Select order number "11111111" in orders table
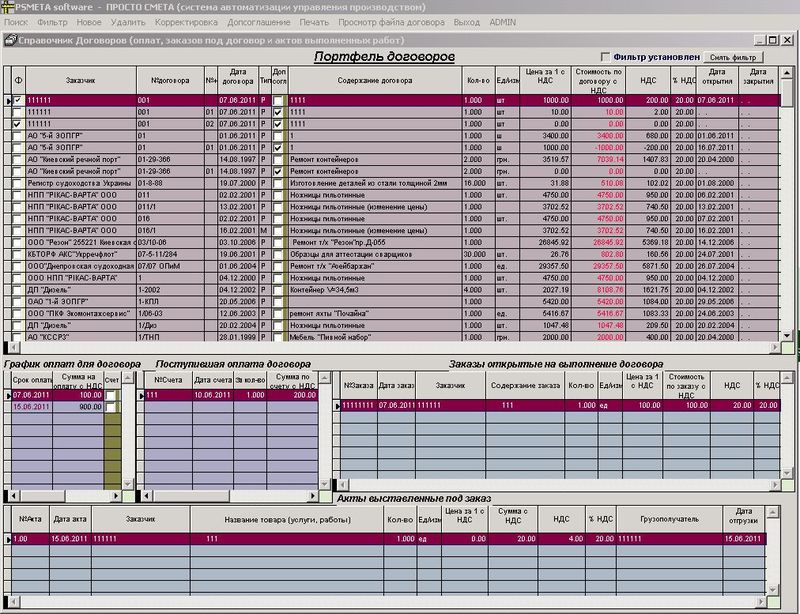The image size is (800, 614). pos(359,405)
